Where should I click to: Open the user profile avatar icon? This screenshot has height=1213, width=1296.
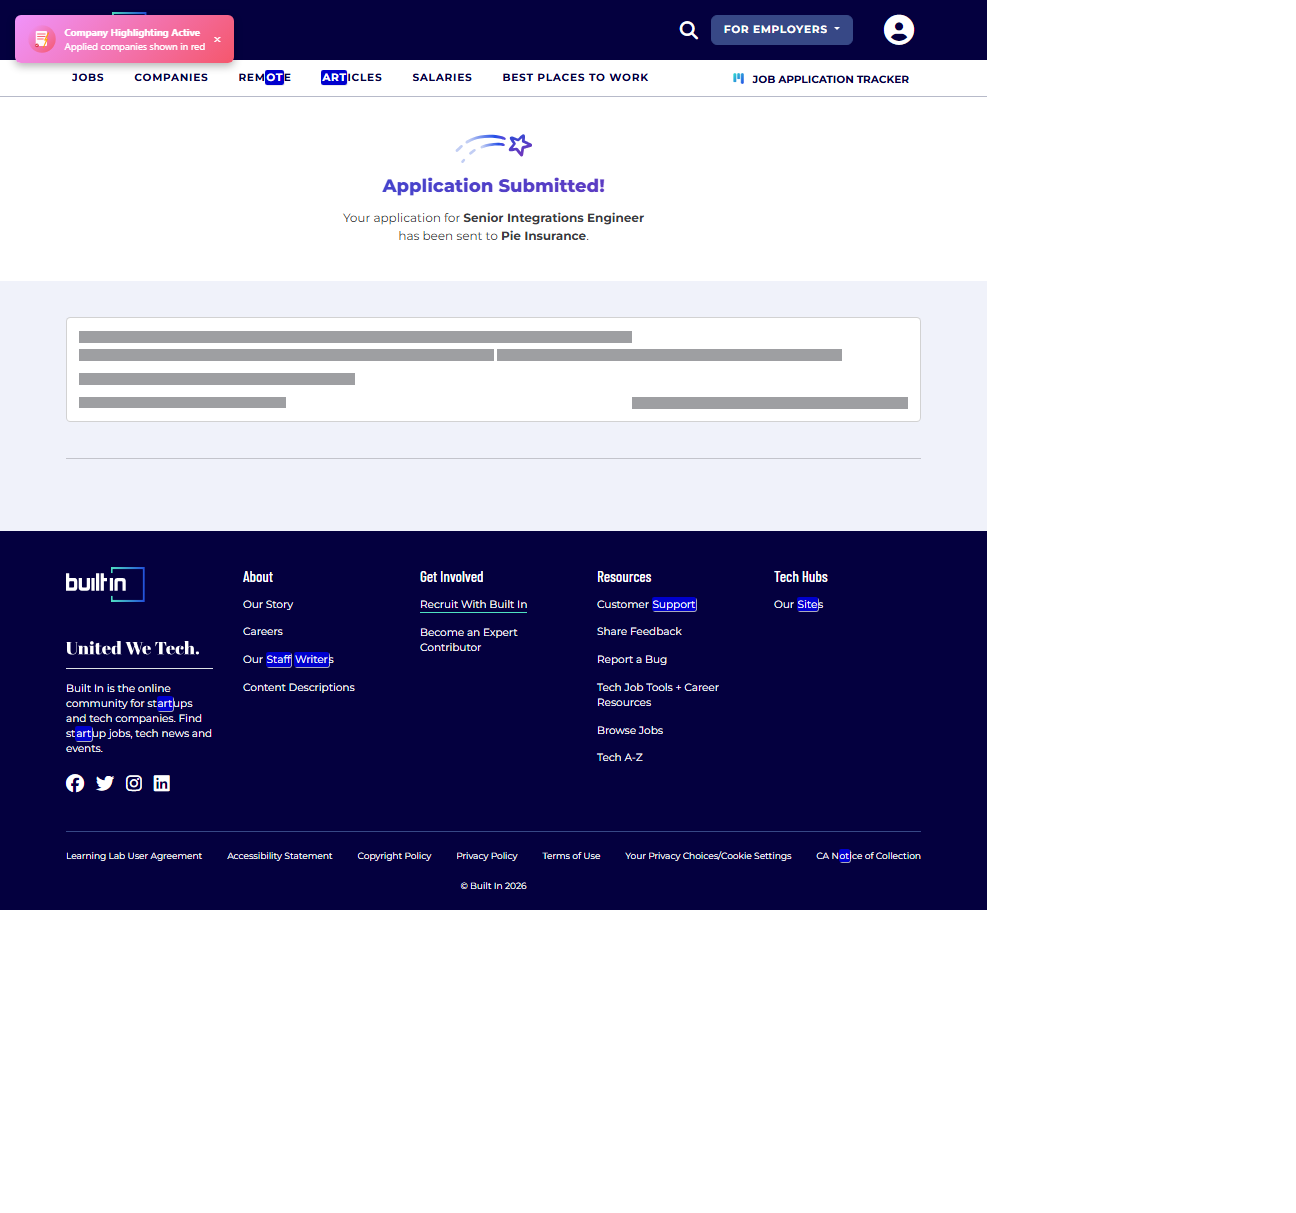pyautogui.click(x=898, y=30)
